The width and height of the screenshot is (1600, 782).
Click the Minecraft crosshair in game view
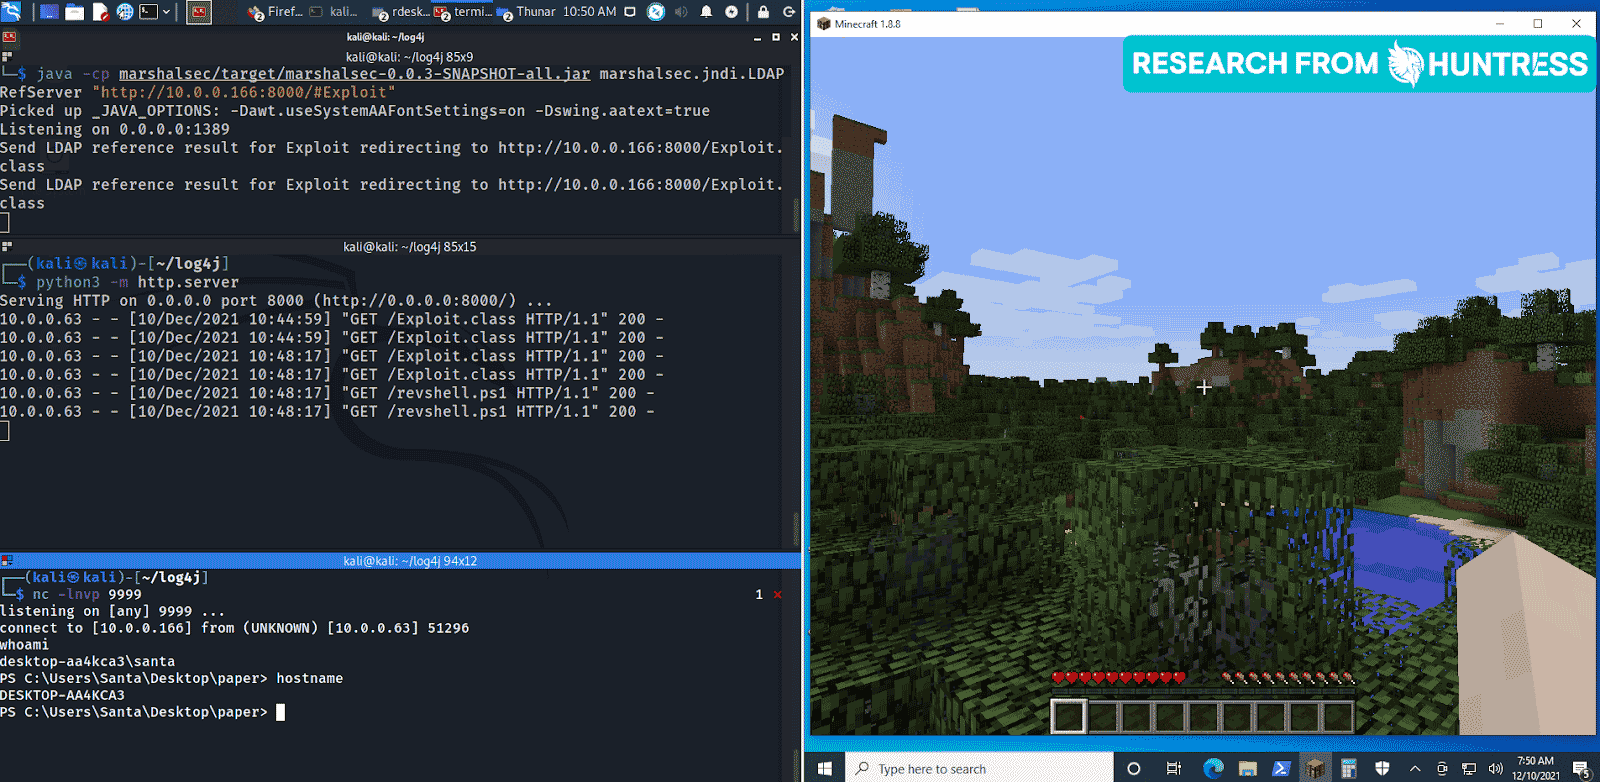(1204, 387)
